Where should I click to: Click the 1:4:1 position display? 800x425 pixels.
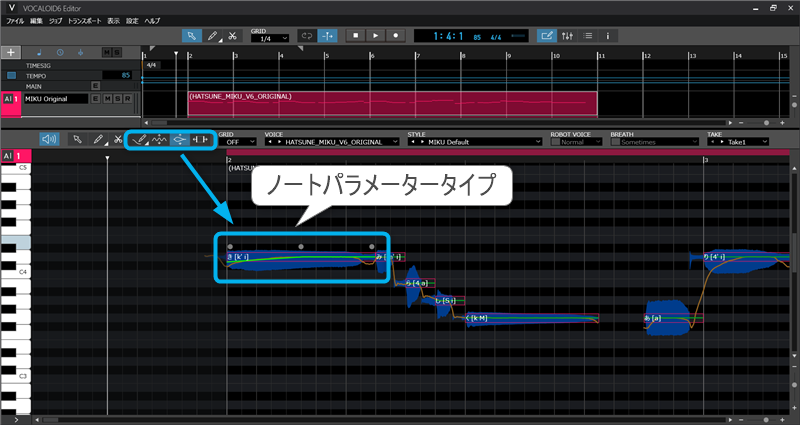point(448,36)
